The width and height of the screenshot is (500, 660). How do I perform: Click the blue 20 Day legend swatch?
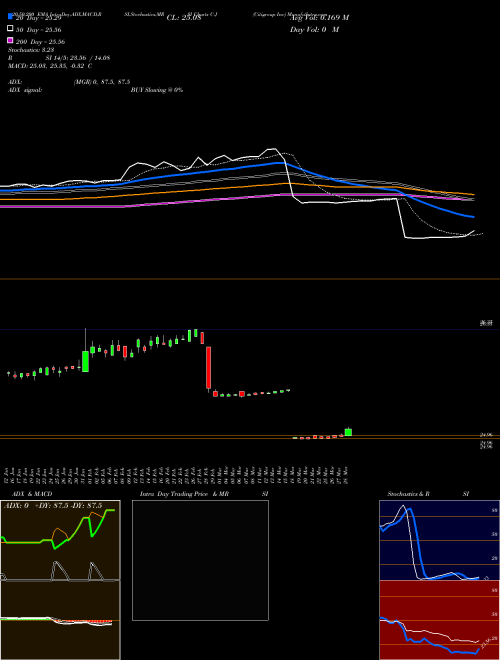11,17
